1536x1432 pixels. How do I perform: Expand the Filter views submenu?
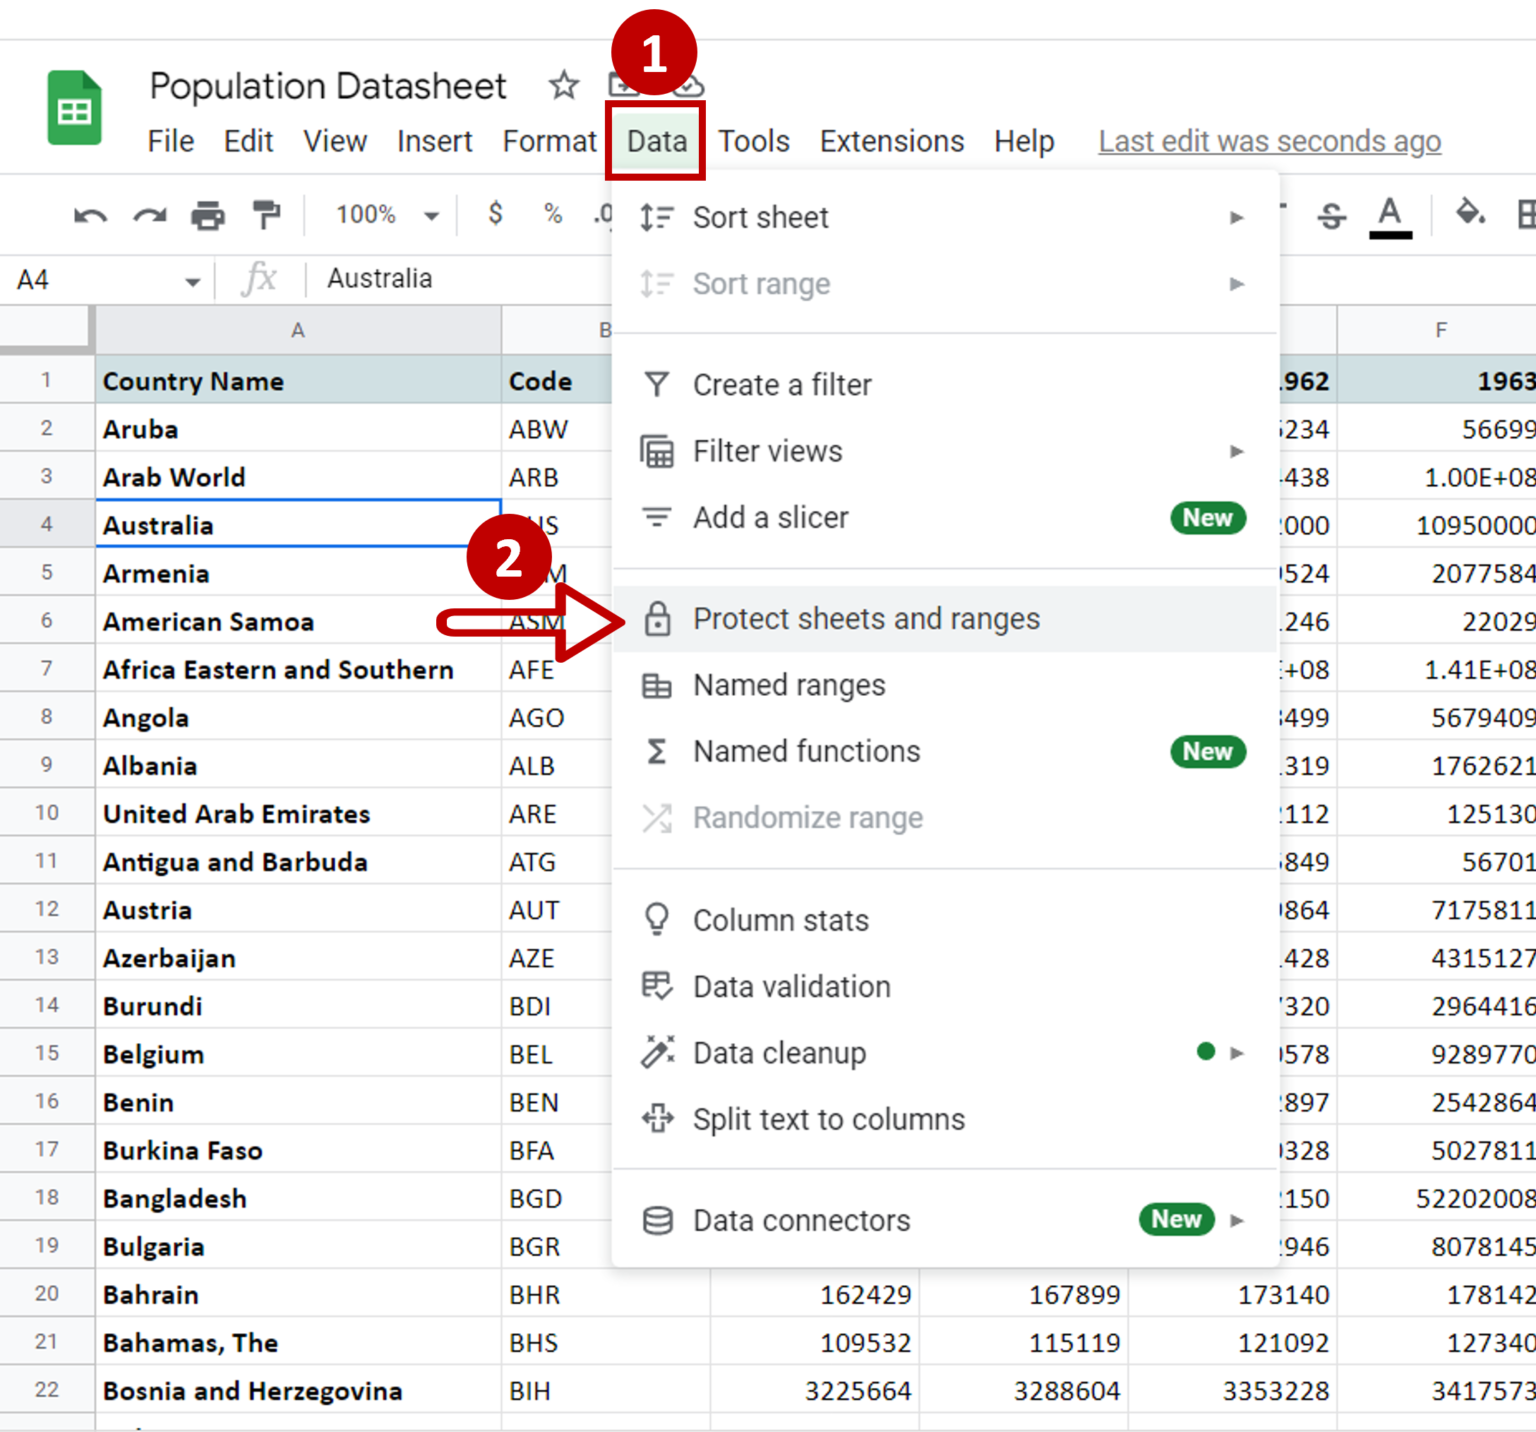click(1237, 451)
